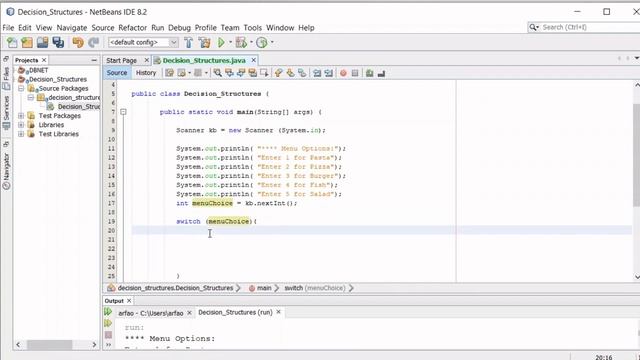Click the Toggle Bookmark editor icon
This screenshot has height=360, width=640.
click(302, 73)
